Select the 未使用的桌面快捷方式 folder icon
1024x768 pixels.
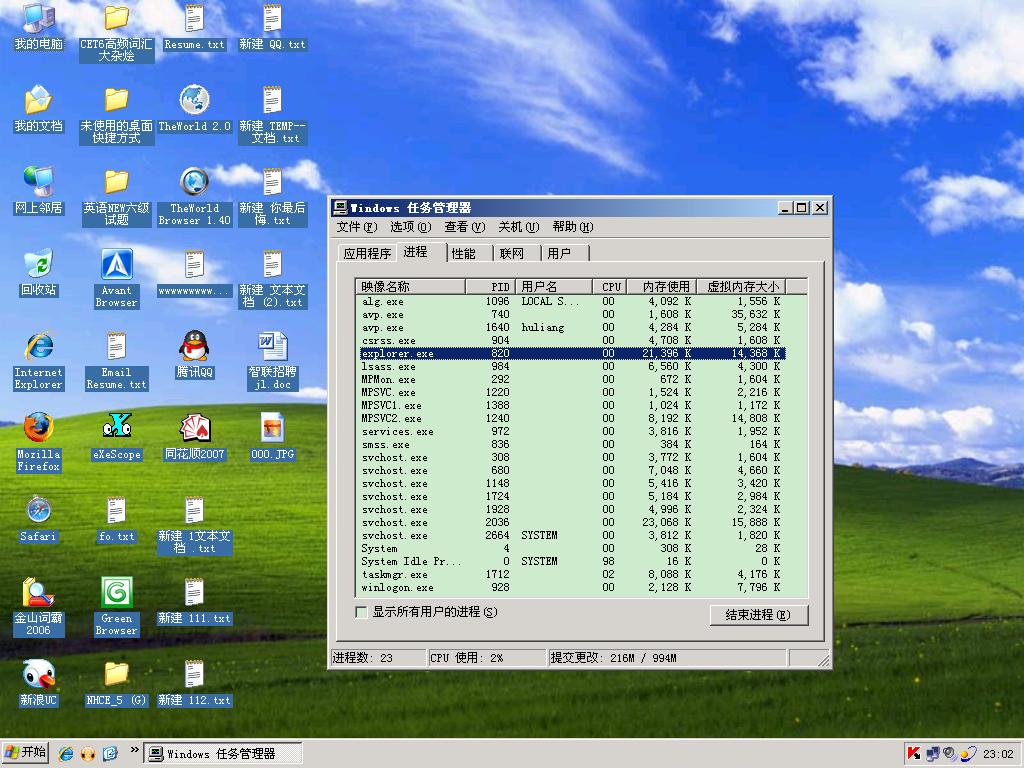coord(117,115)
